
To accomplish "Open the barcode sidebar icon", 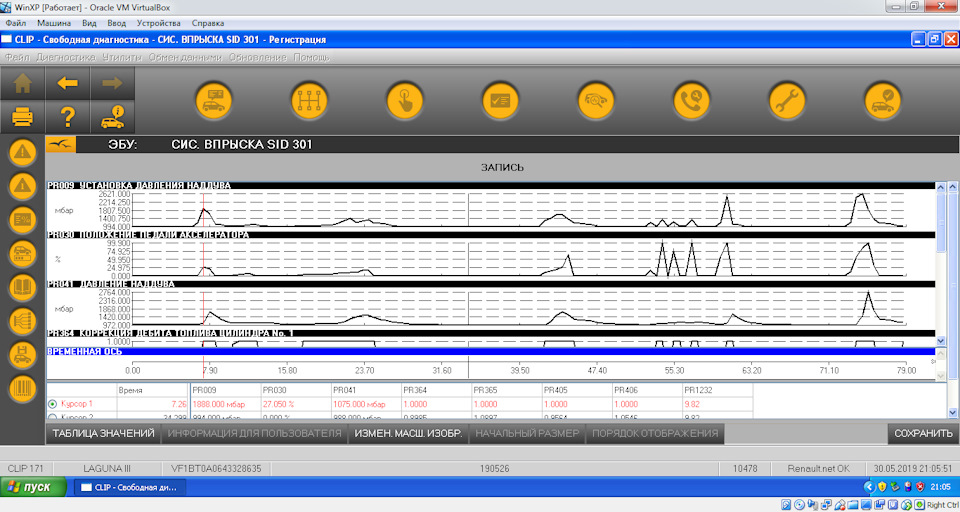I will click(x=23, y=388).
